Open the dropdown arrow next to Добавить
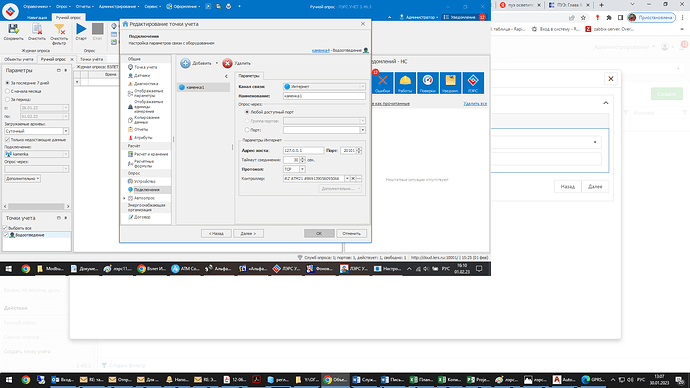 217,63
